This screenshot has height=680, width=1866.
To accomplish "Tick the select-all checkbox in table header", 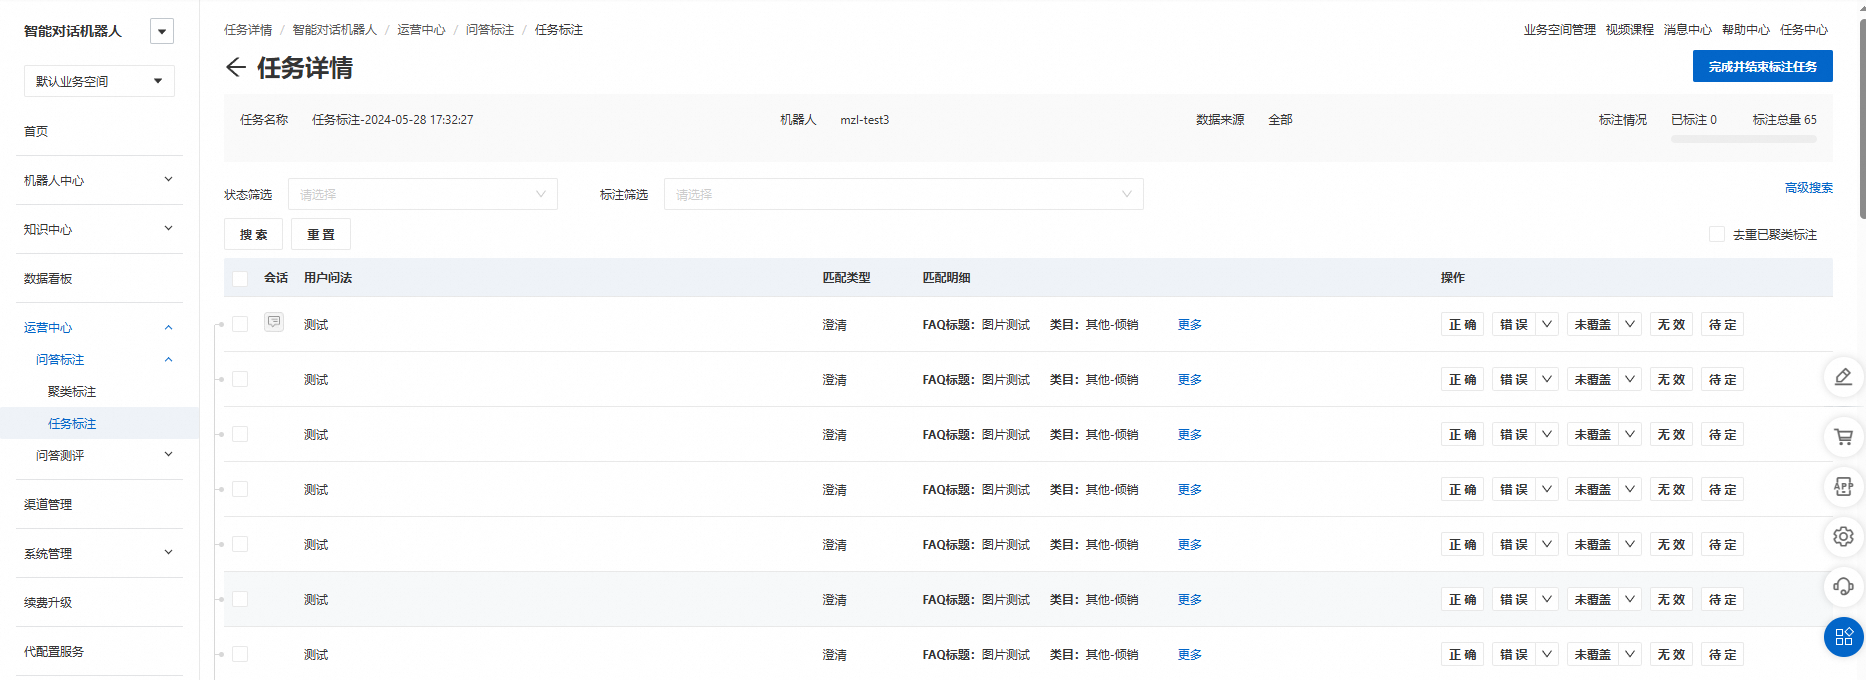I will pos(240,278).
